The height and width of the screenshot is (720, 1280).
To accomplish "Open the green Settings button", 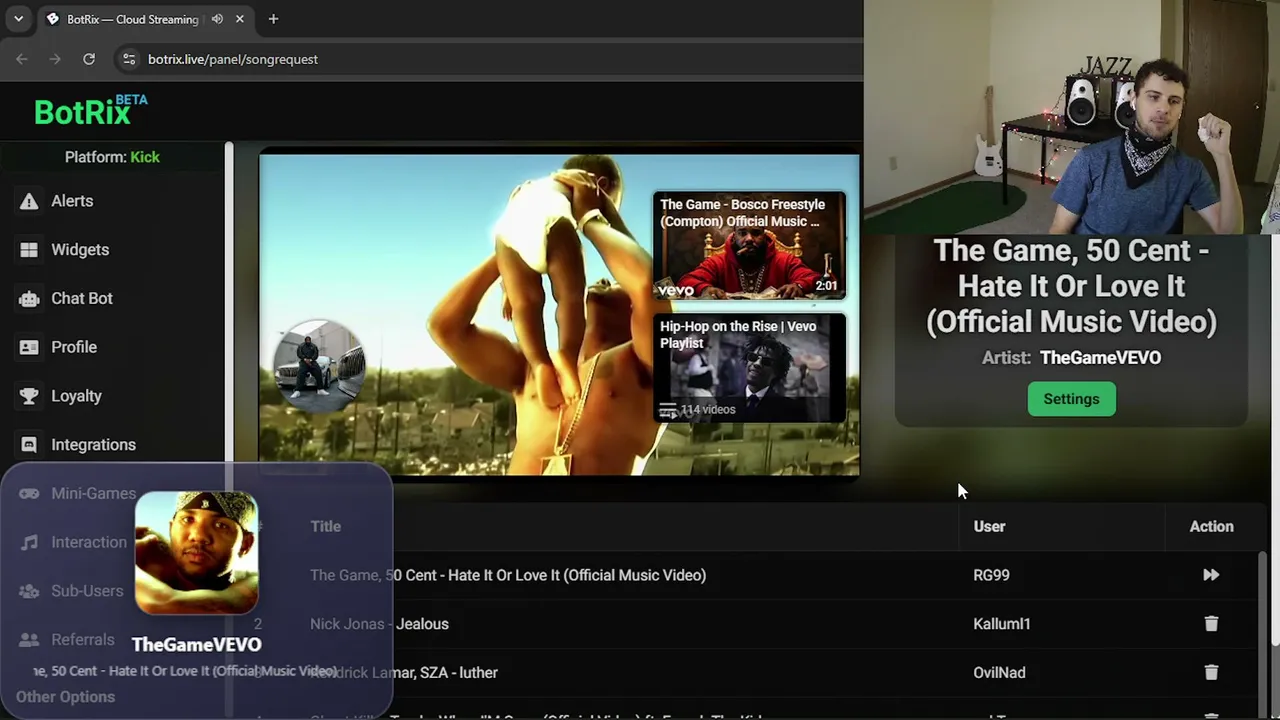I will (x=1071, y=399).
